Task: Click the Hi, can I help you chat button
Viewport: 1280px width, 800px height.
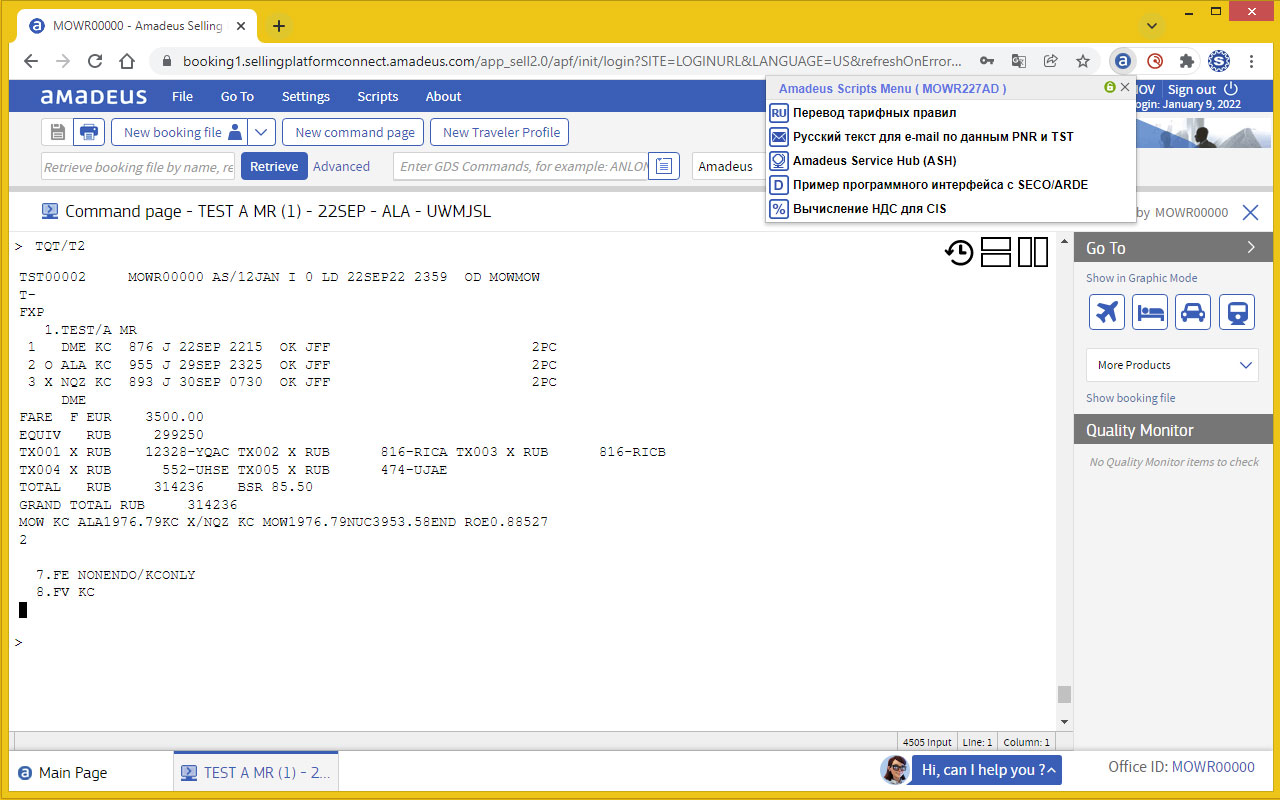Action: (985, 769)
